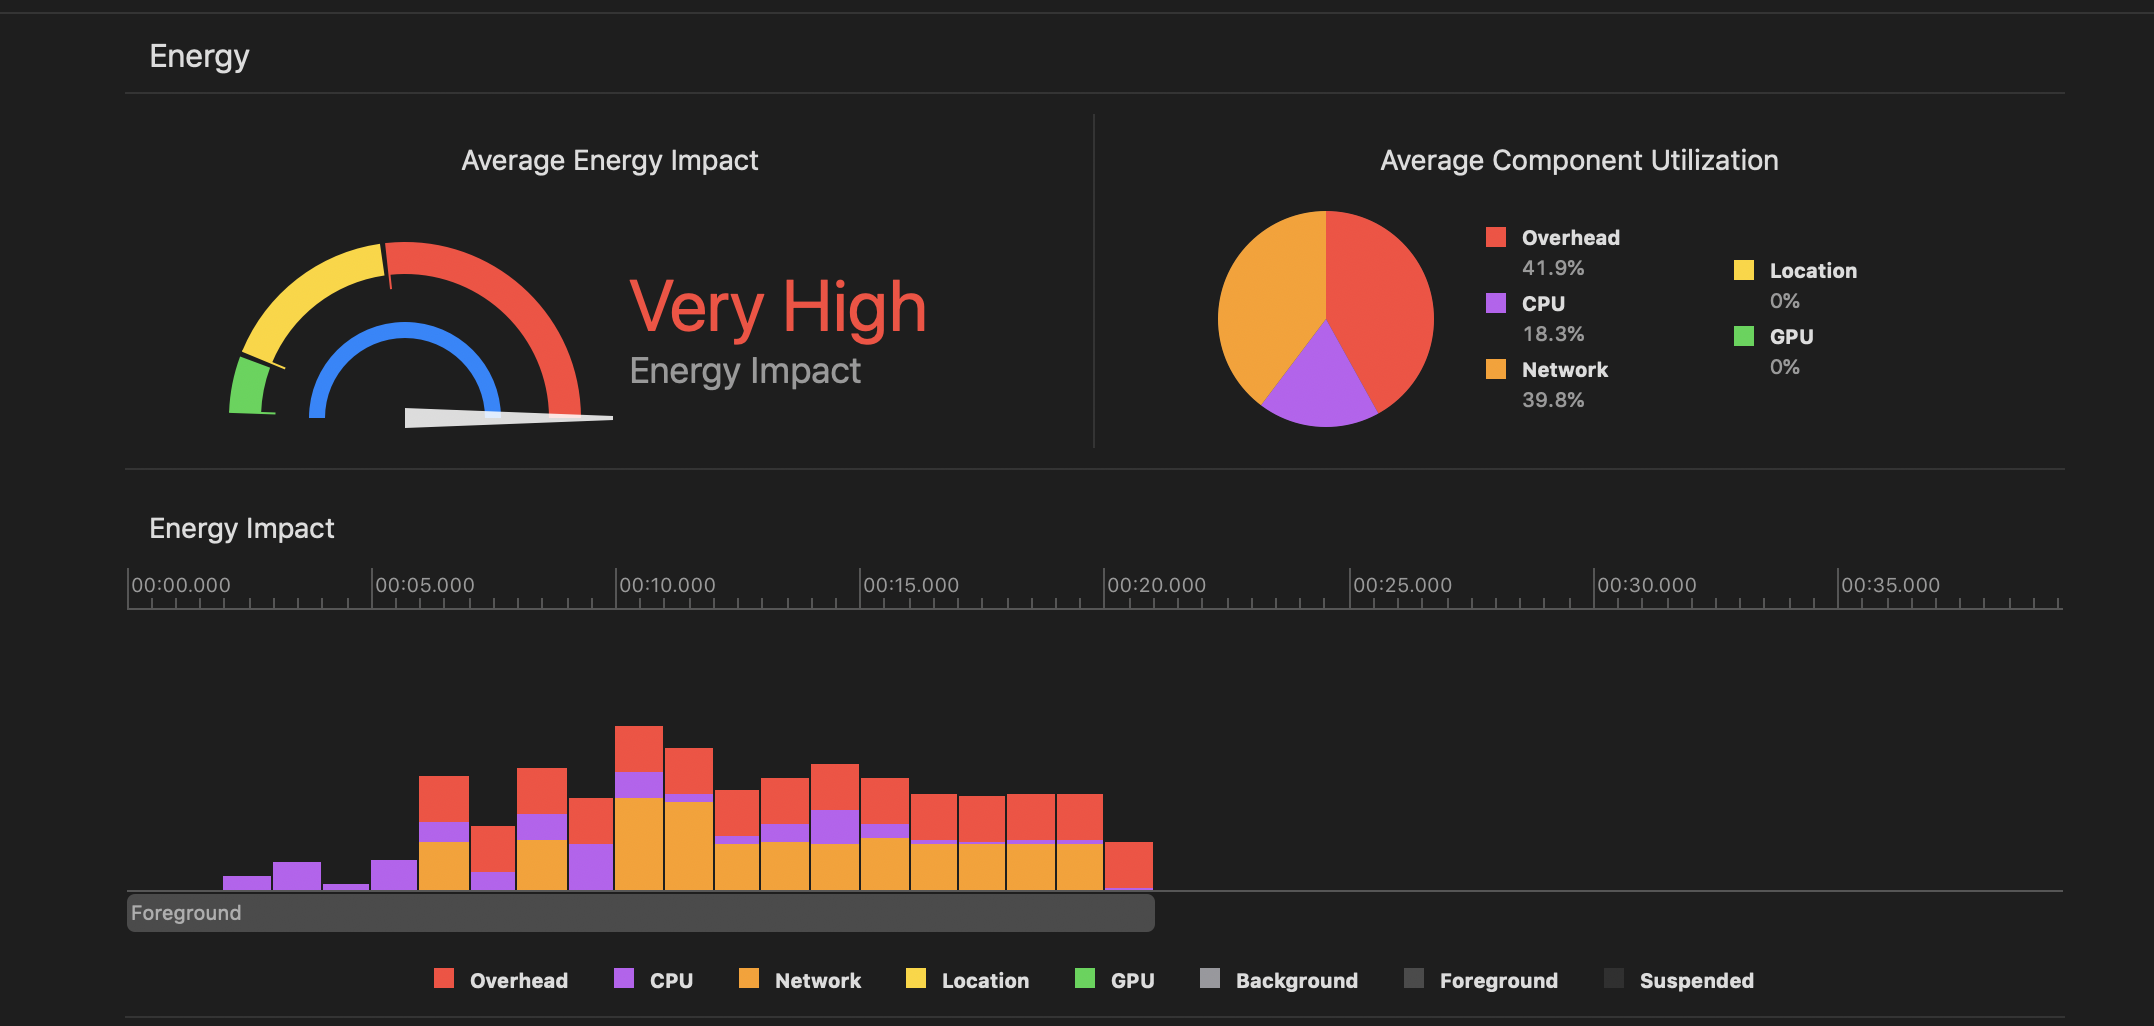2154x1026 pixels.
Task: Click the 00:30.000 marker on timeline ruler
Action: (x=1646, y=585)
